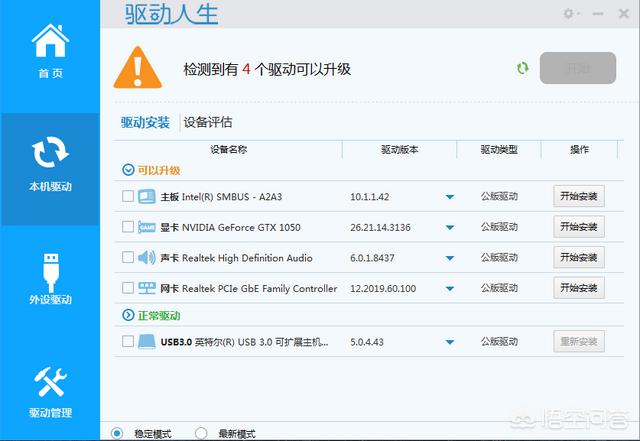Click 开始安装 for Realtek PCIe GbE
The width and height of the screenshot is (640, 441).
click(579, 288)
